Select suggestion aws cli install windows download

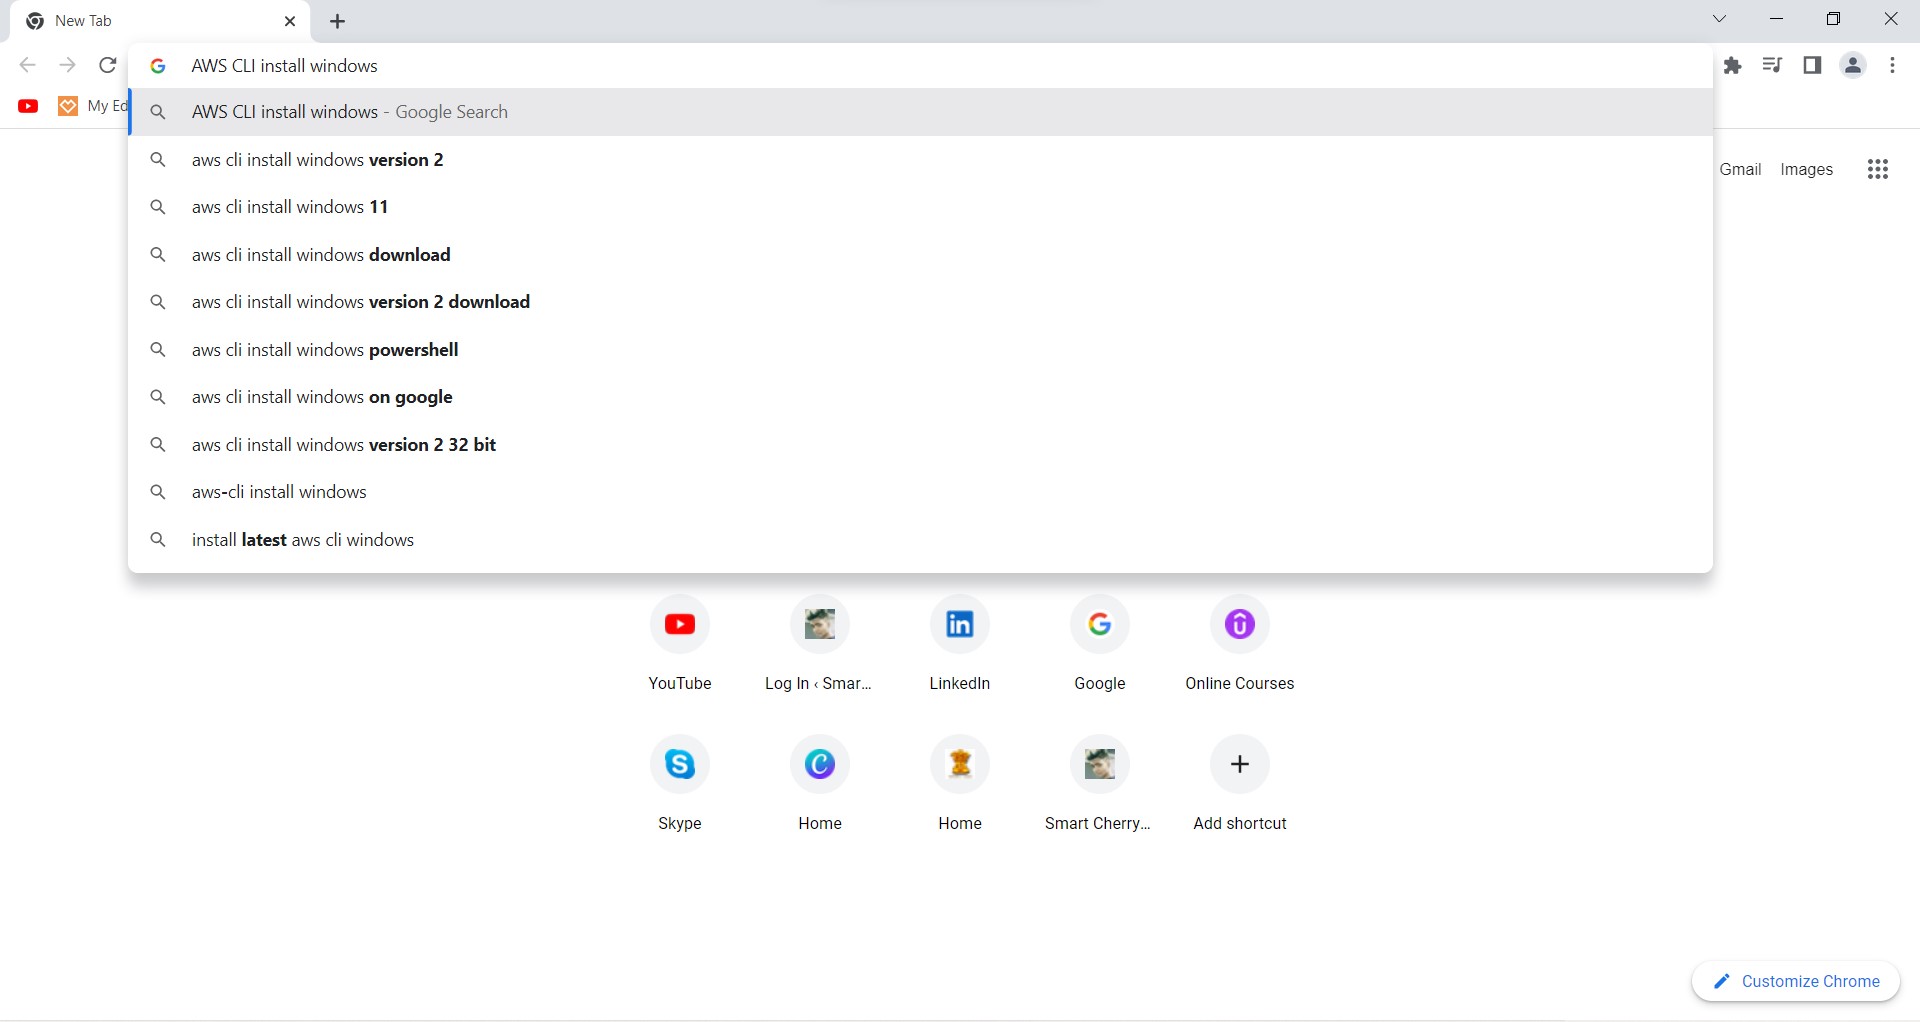point(320,254)
